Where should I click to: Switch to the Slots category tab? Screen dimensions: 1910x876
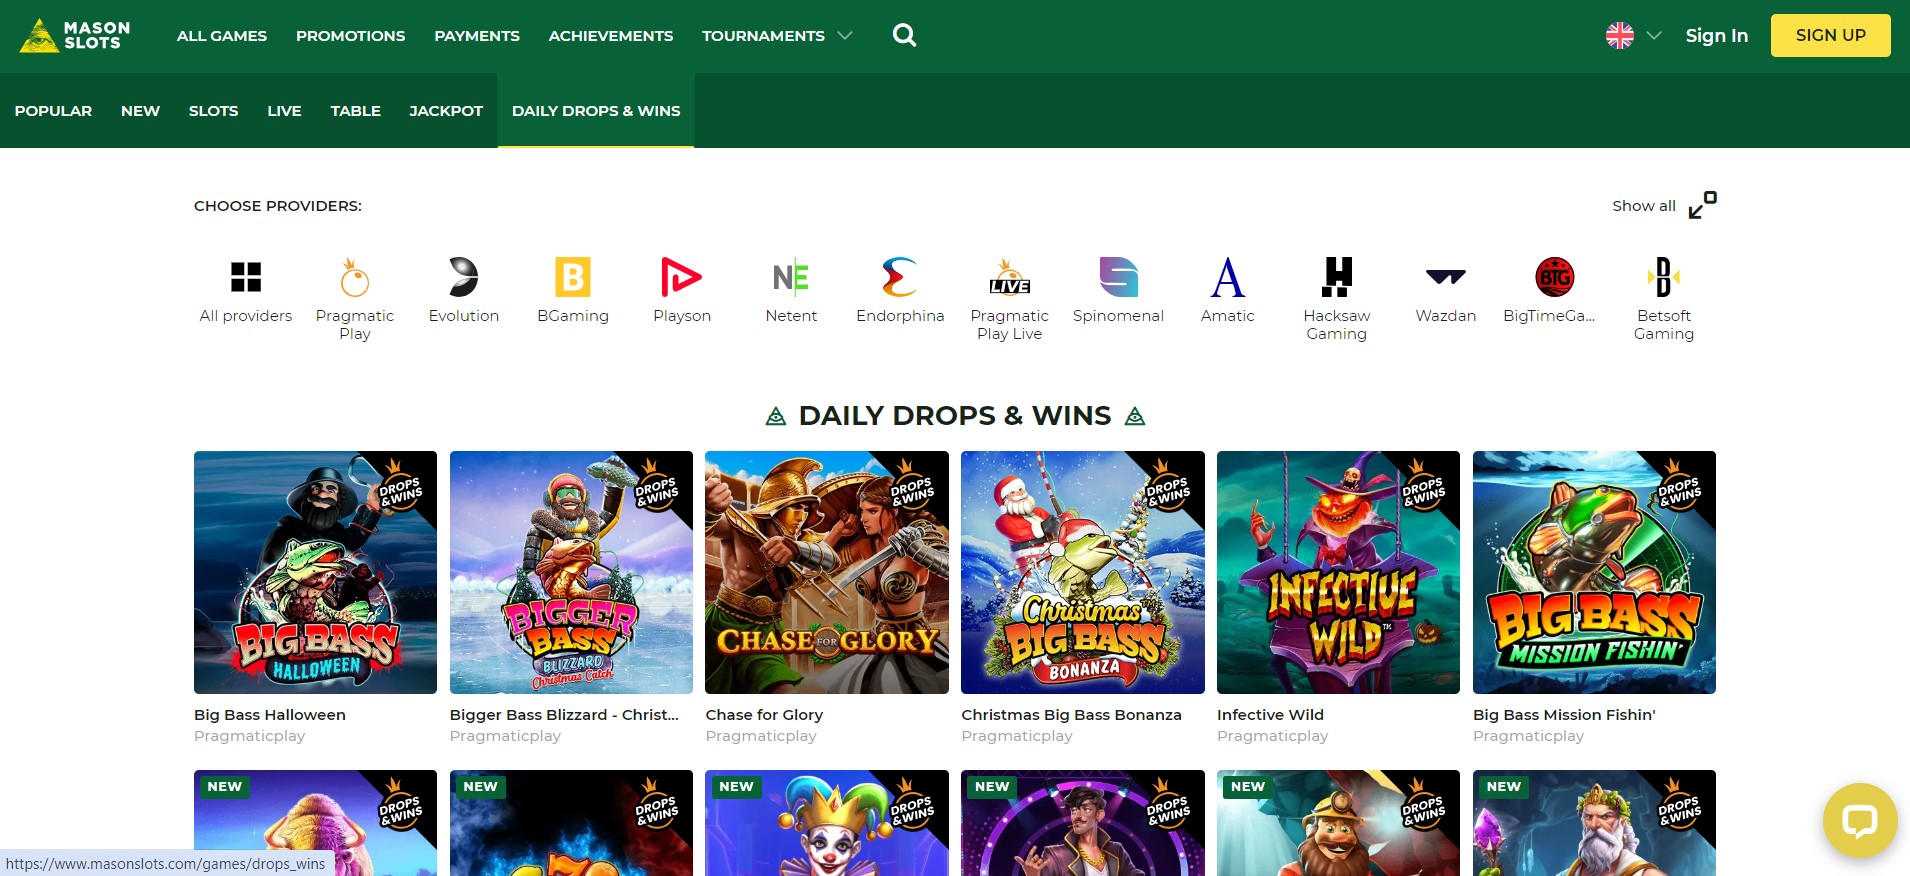pos(214,111)
